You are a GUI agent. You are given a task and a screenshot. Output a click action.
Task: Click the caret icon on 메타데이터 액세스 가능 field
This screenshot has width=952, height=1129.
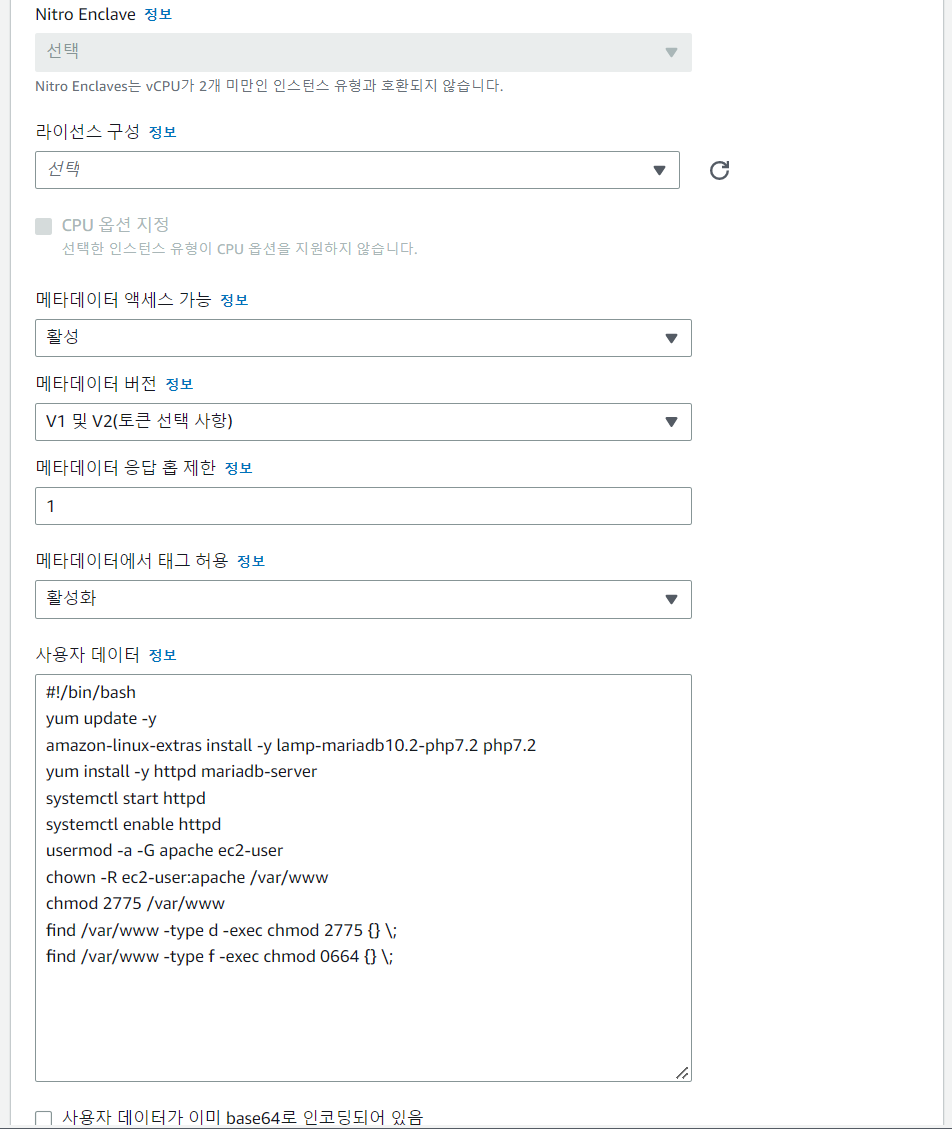coord(670,338)
